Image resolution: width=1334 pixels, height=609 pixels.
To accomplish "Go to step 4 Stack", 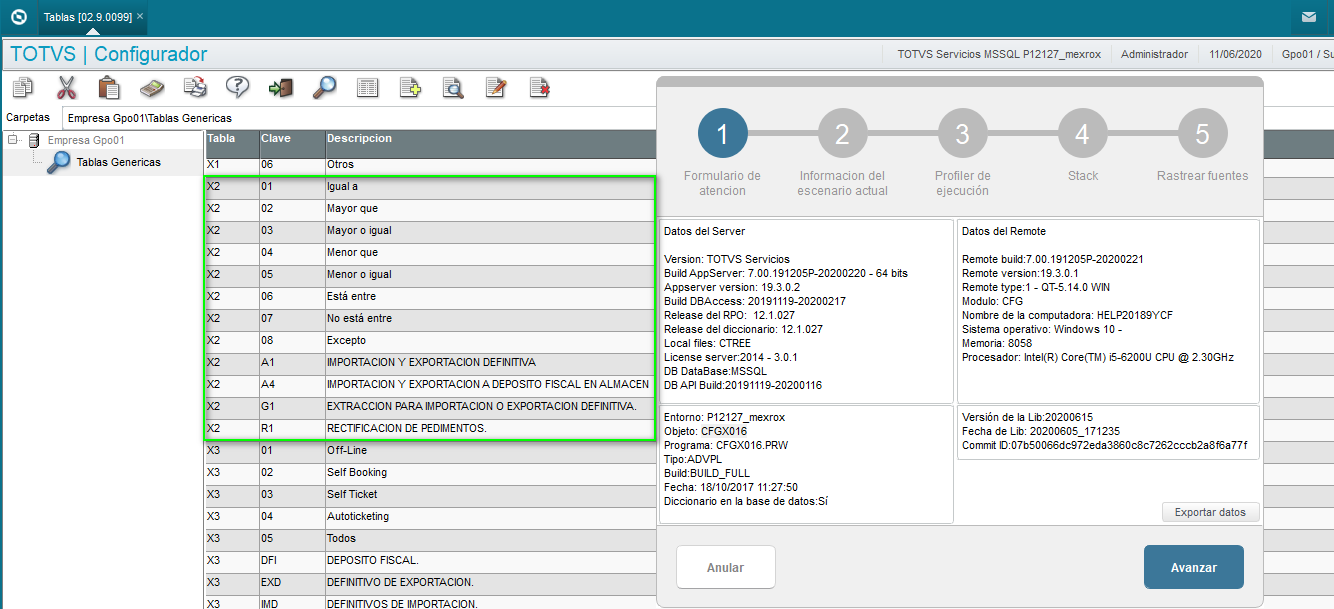I will click(1082, 134).
